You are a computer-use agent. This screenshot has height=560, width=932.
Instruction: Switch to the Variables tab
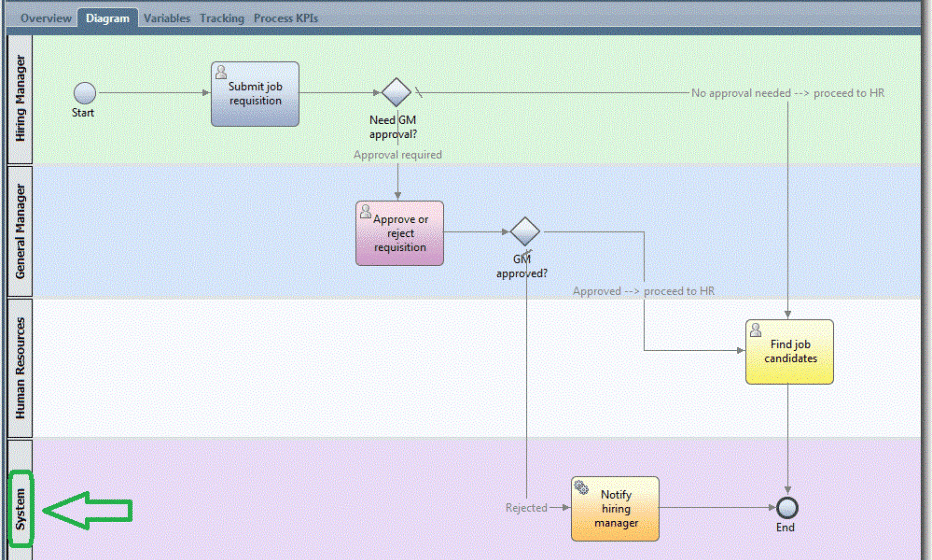tap(166, 18)
